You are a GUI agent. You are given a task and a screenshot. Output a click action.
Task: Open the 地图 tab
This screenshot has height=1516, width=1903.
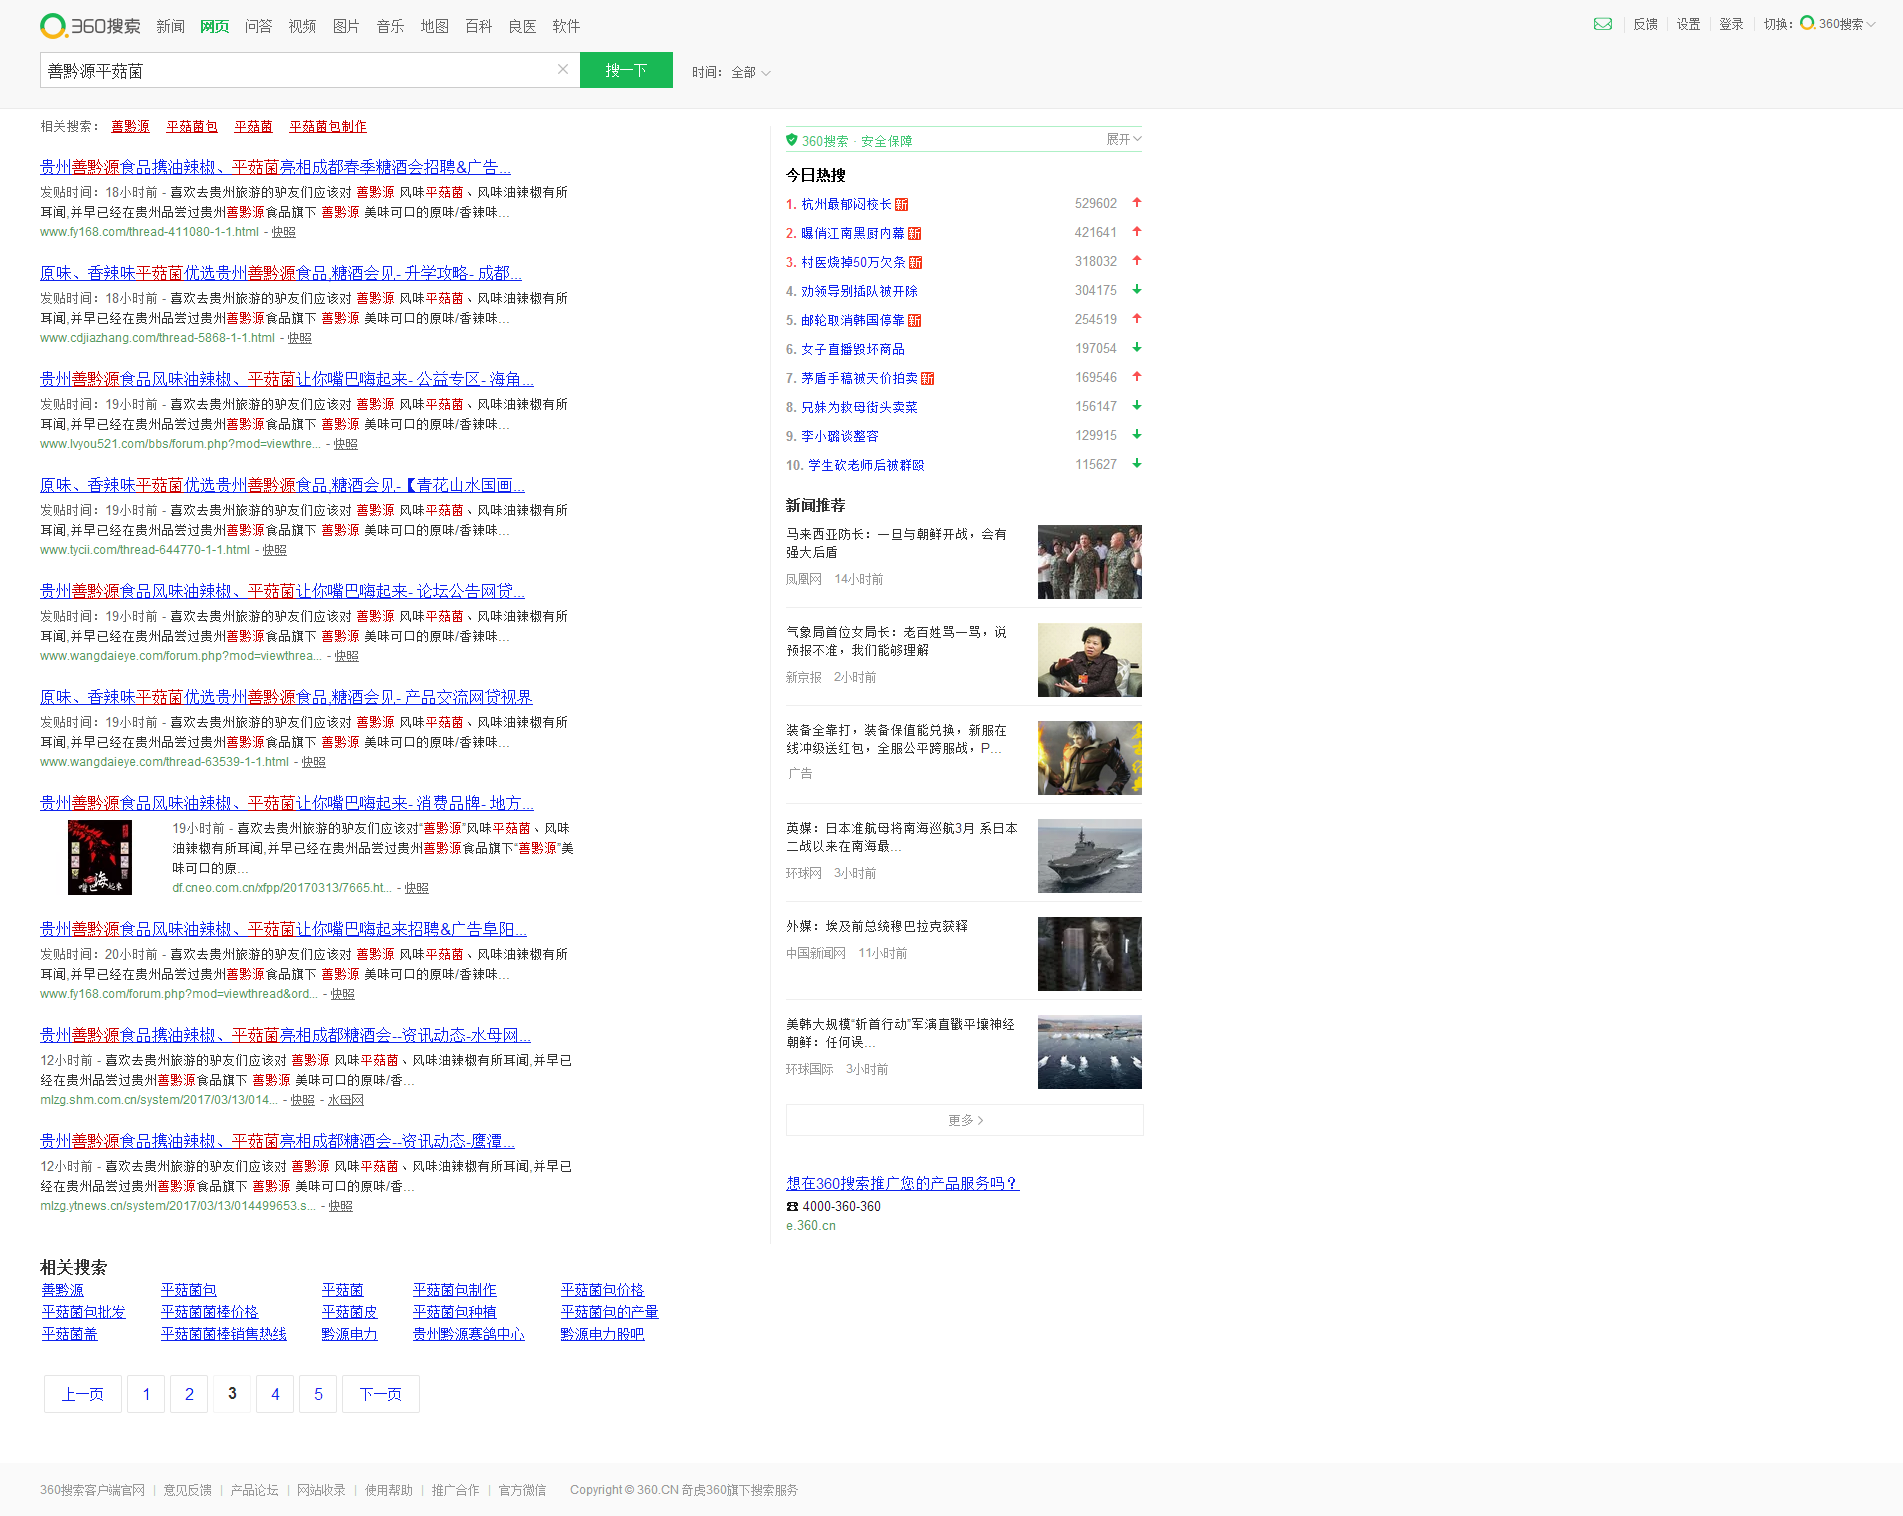tap(434, 26)
